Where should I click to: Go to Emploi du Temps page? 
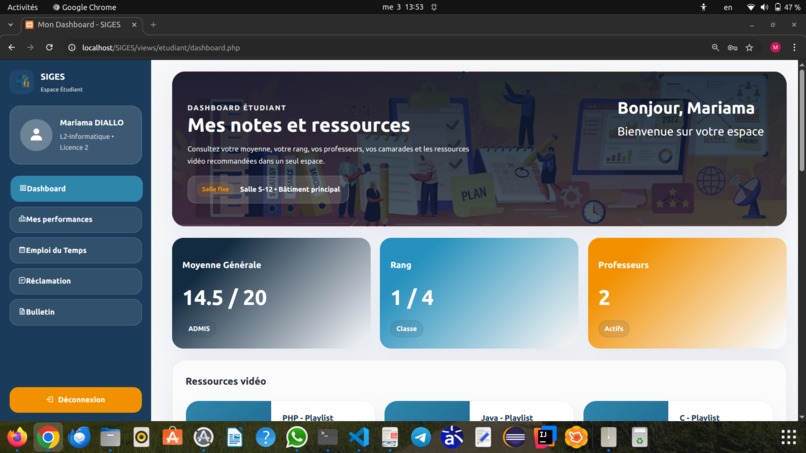(76, 250)
